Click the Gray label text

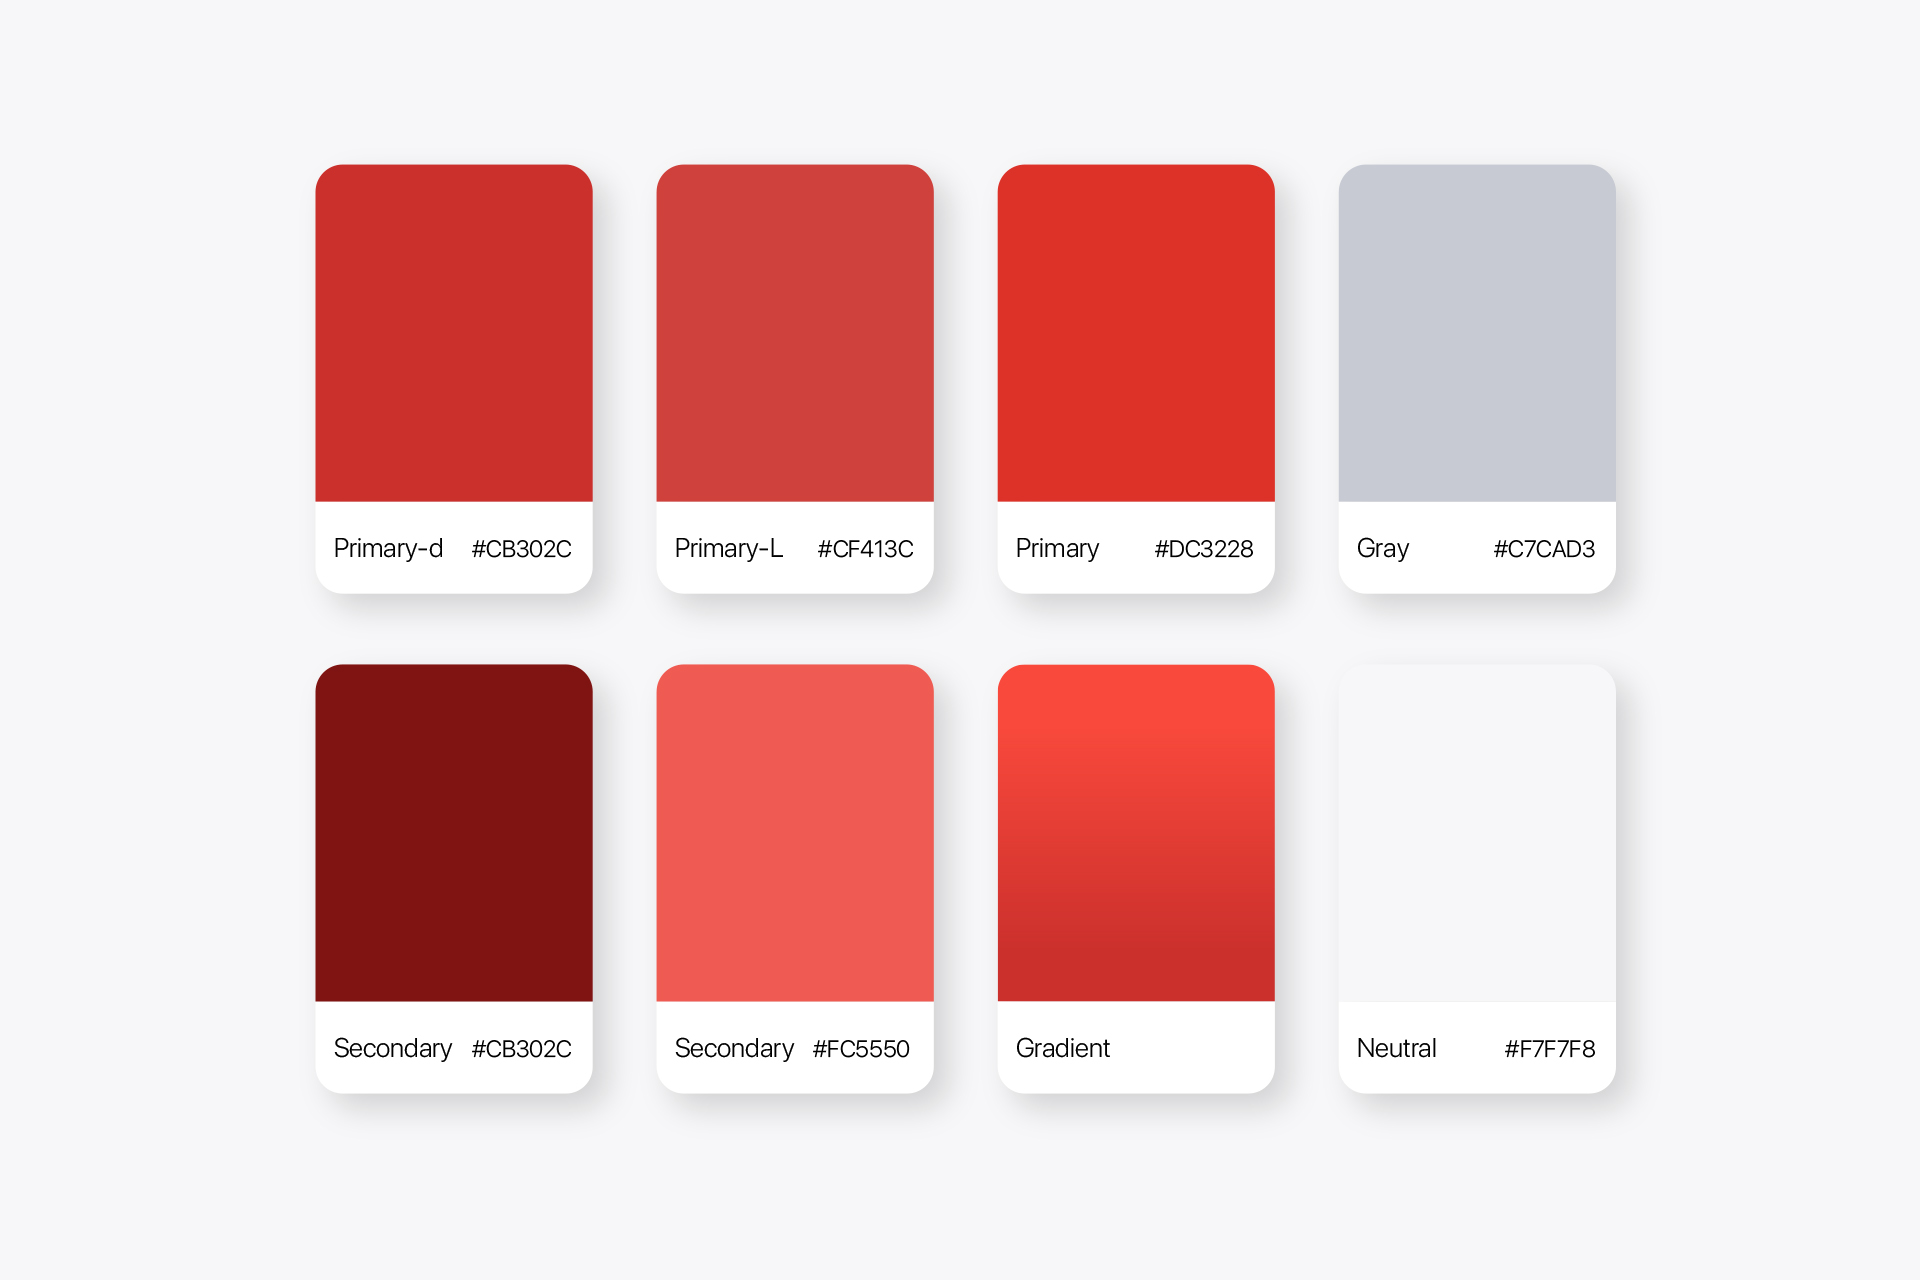point(1383,549)
